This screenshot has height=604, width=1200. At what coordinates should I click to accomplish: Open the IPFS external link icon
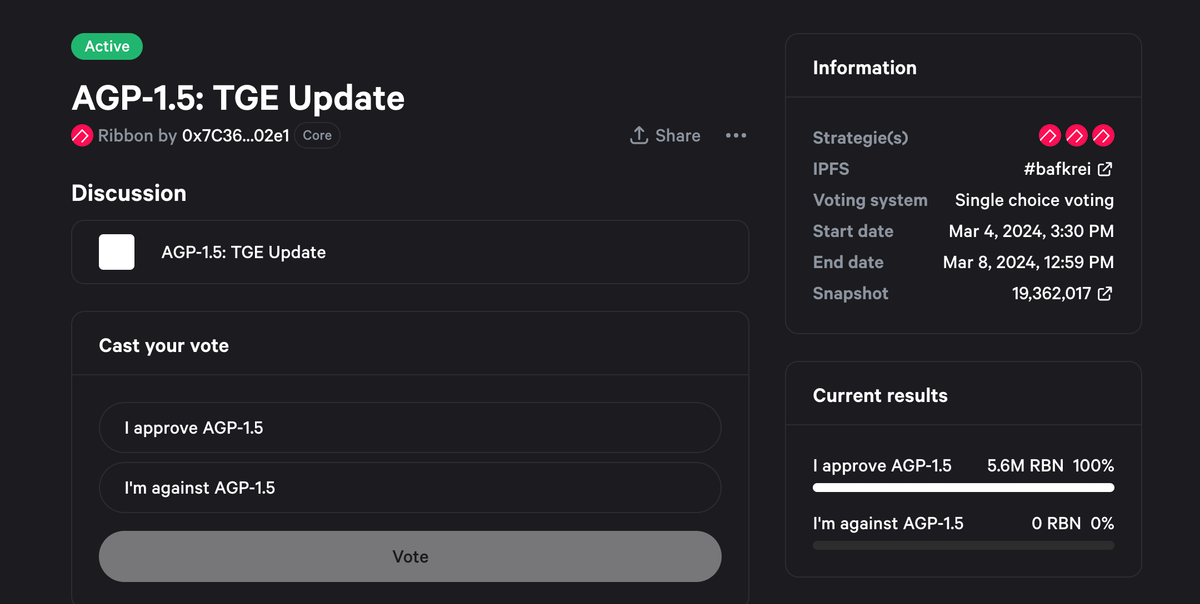click(x=1105, y=169)
